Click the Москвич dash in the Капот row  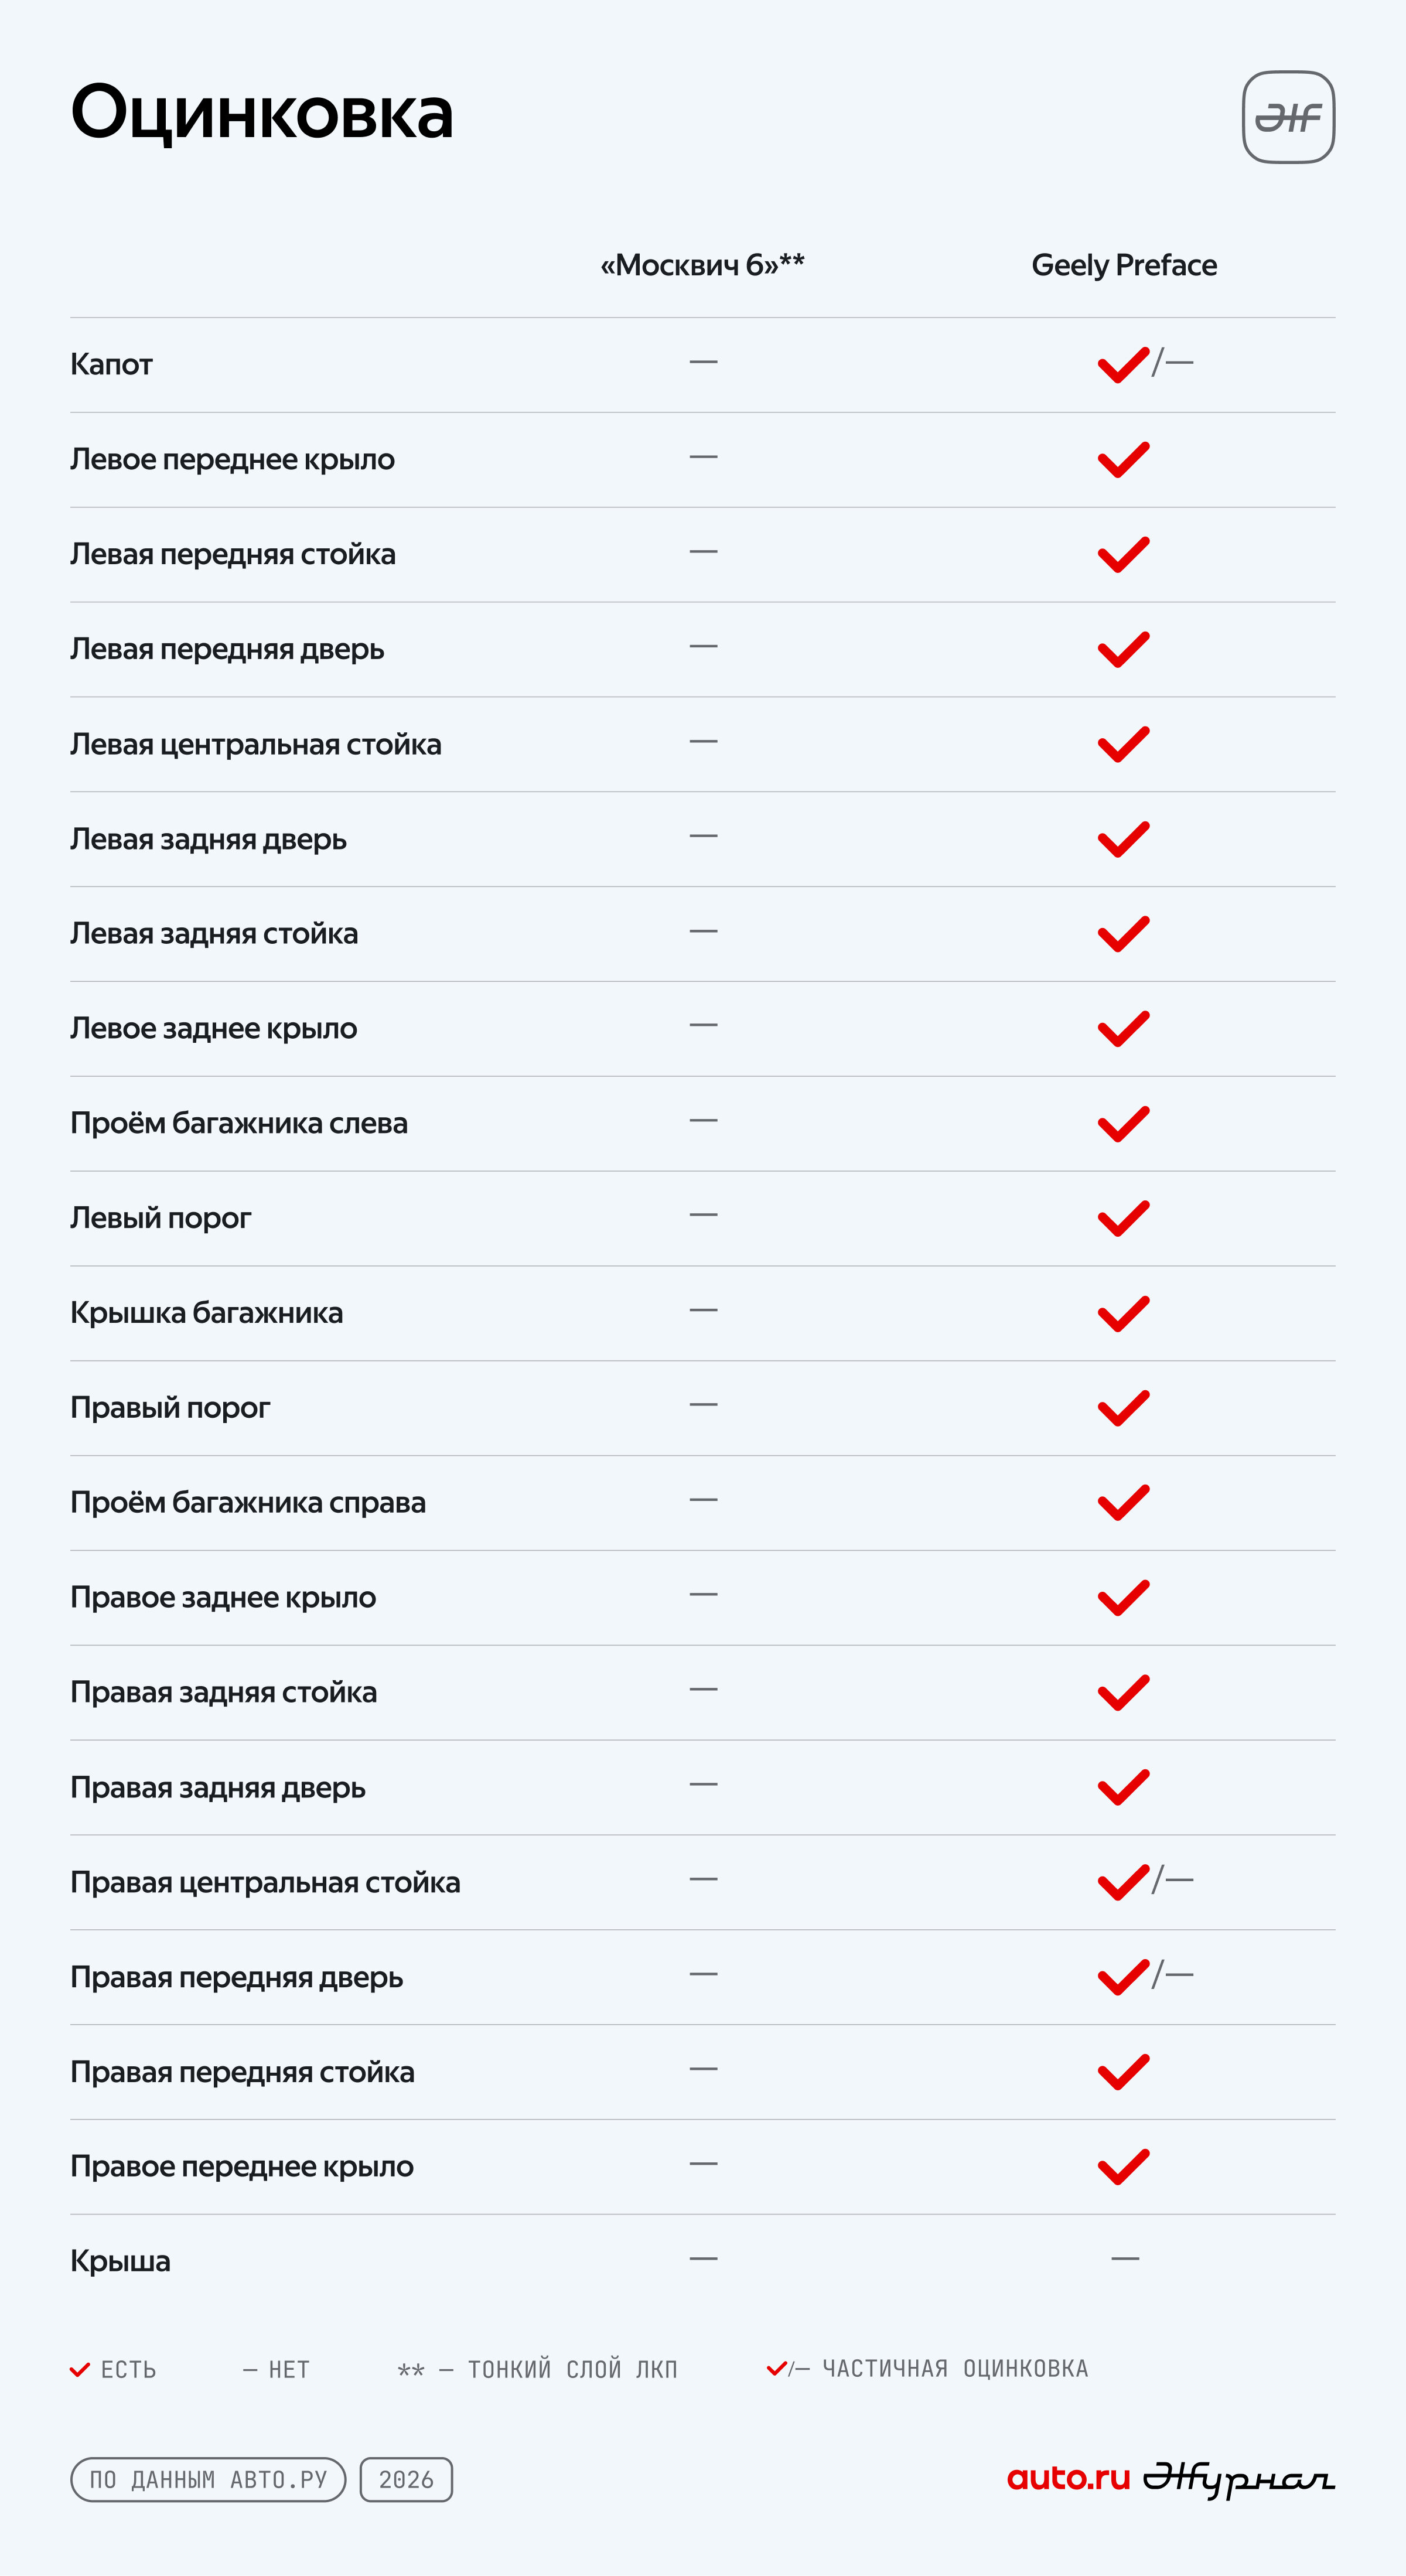[x=703, y=361]
